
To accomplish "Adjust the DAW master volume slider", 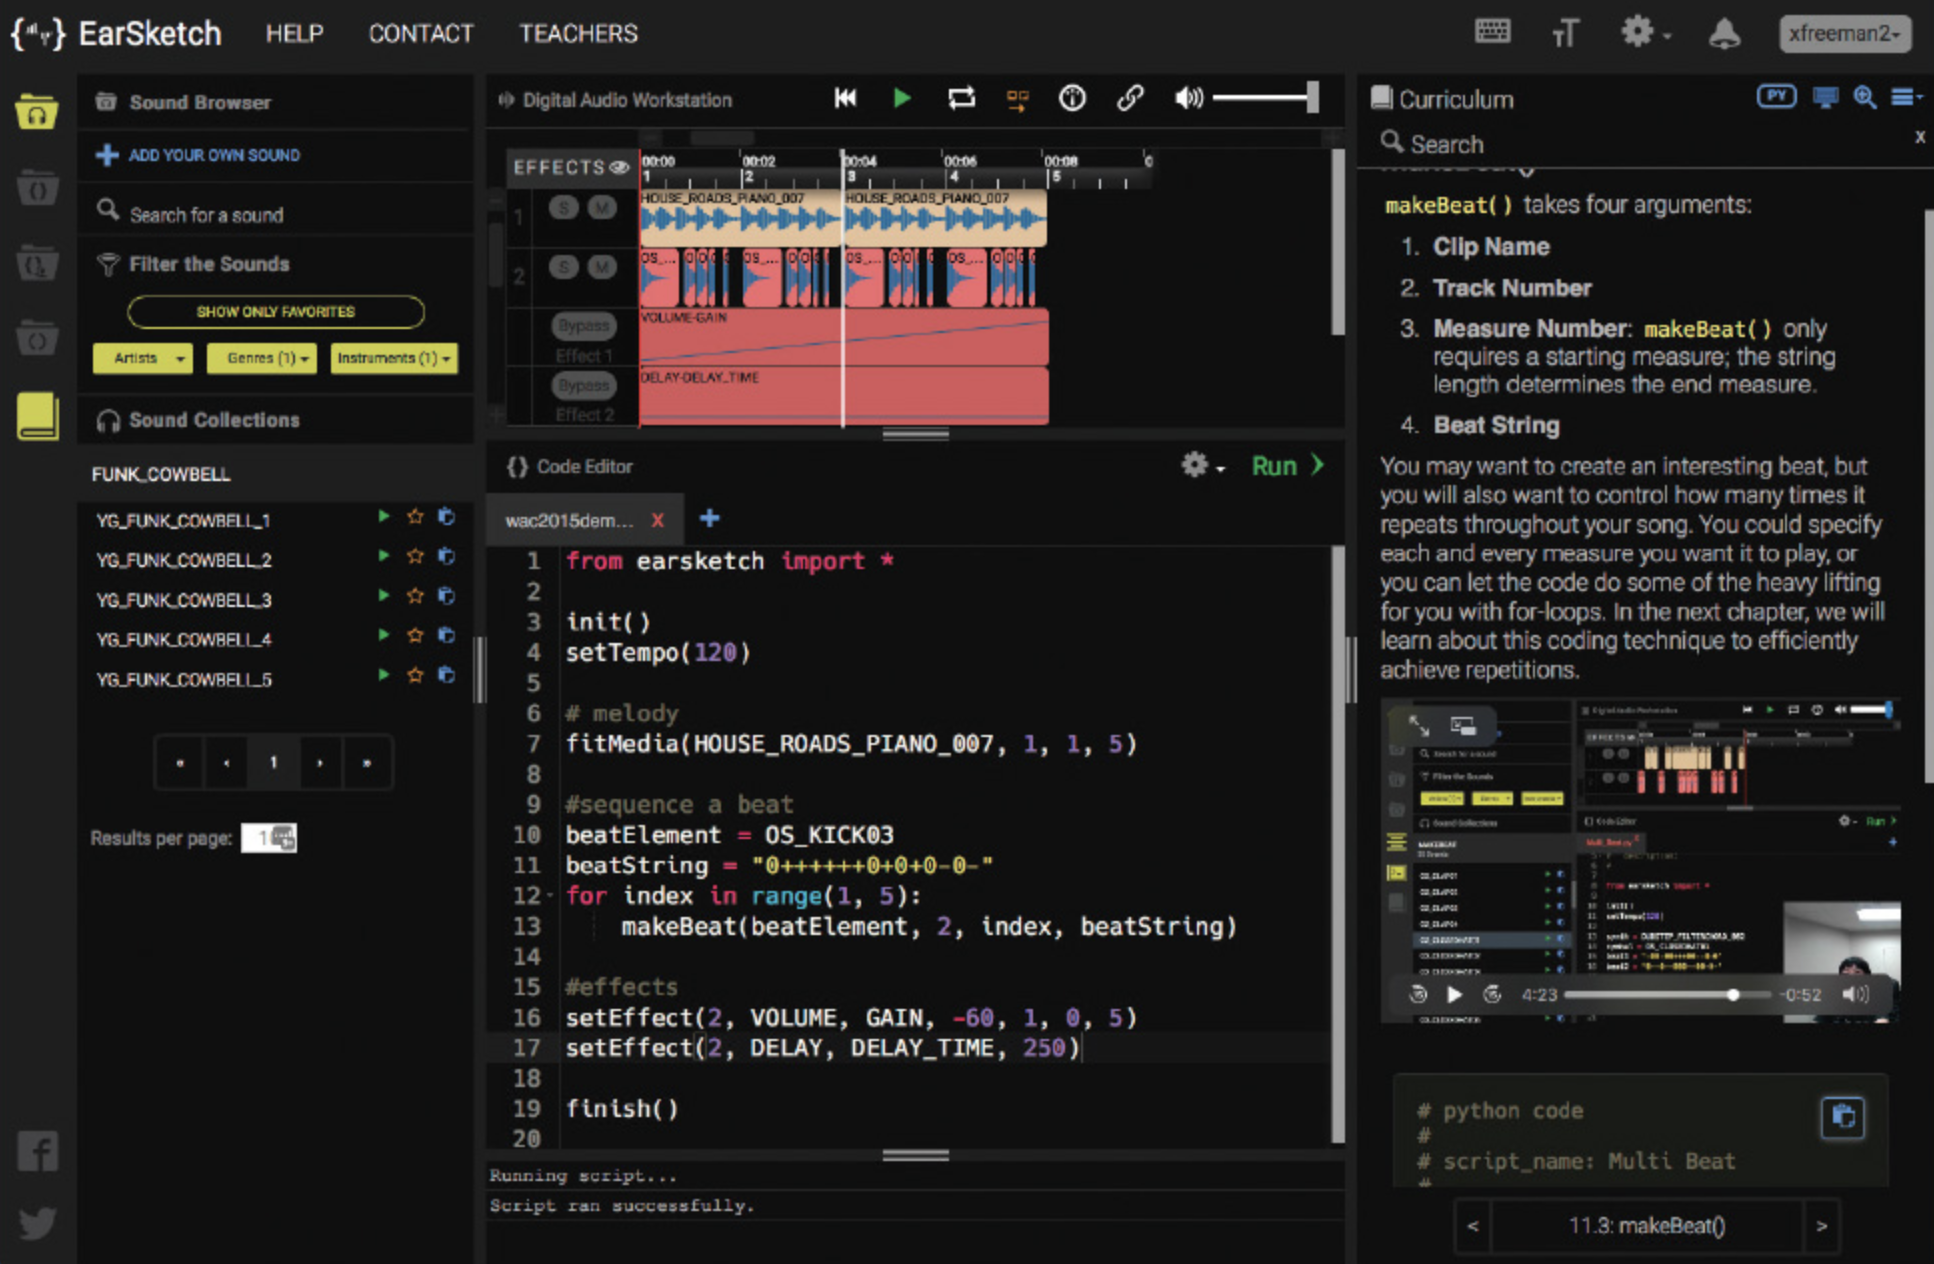I will pos(1264,98).
